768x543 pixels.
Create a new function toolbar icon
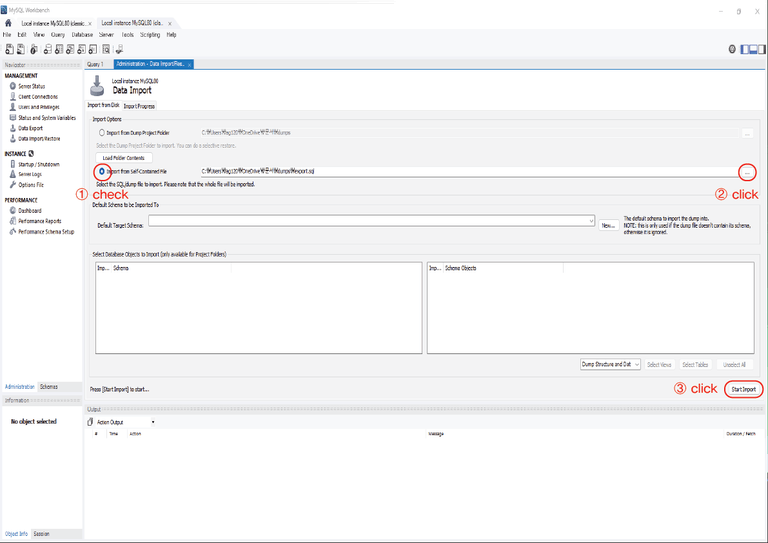(x=93, y=49)
